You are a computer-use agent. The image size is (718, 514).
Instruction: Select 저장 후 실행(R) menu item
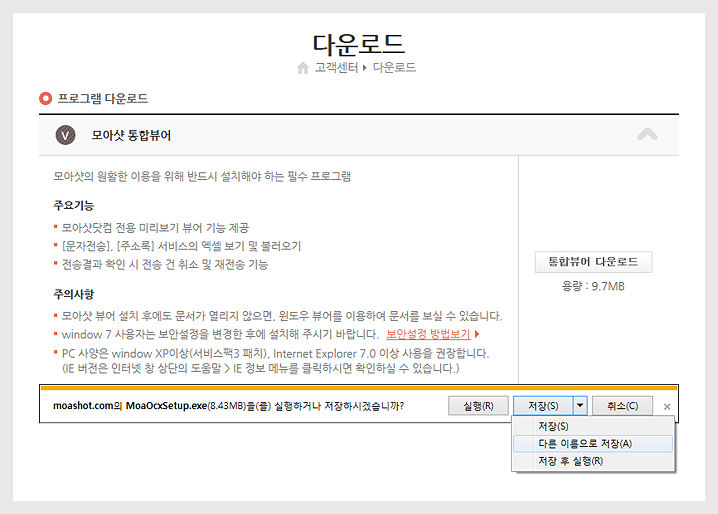593,461
